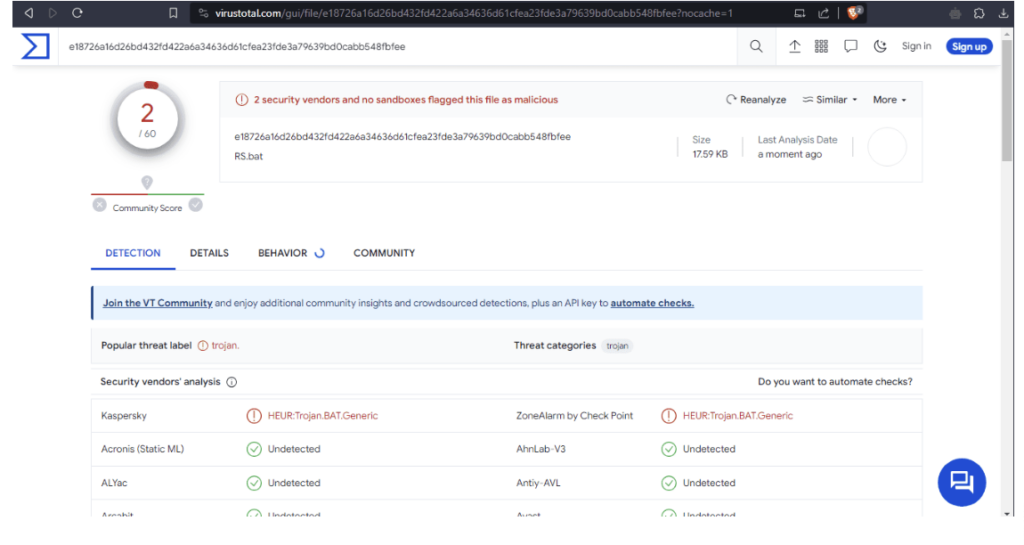1024x545 pixels.
Task: Click the Join the VT Community link
Action: 157,303
